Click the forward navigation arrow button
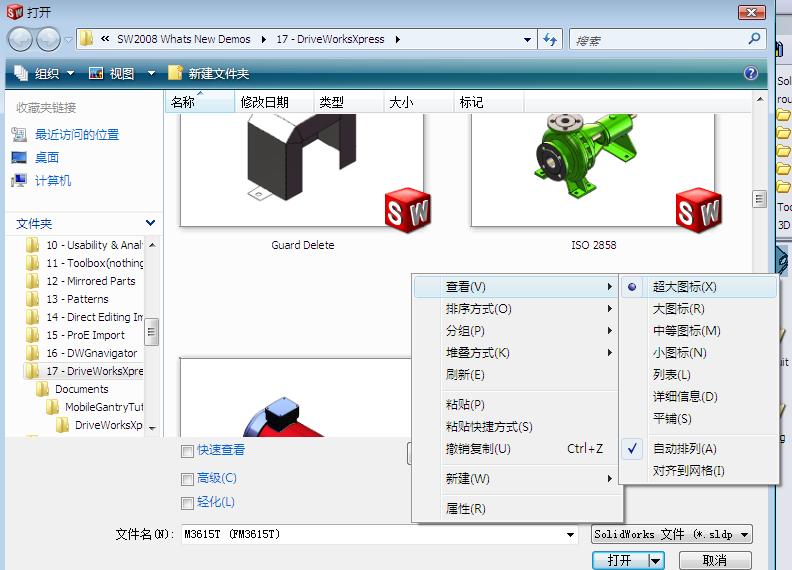 [x=48, y=39]
